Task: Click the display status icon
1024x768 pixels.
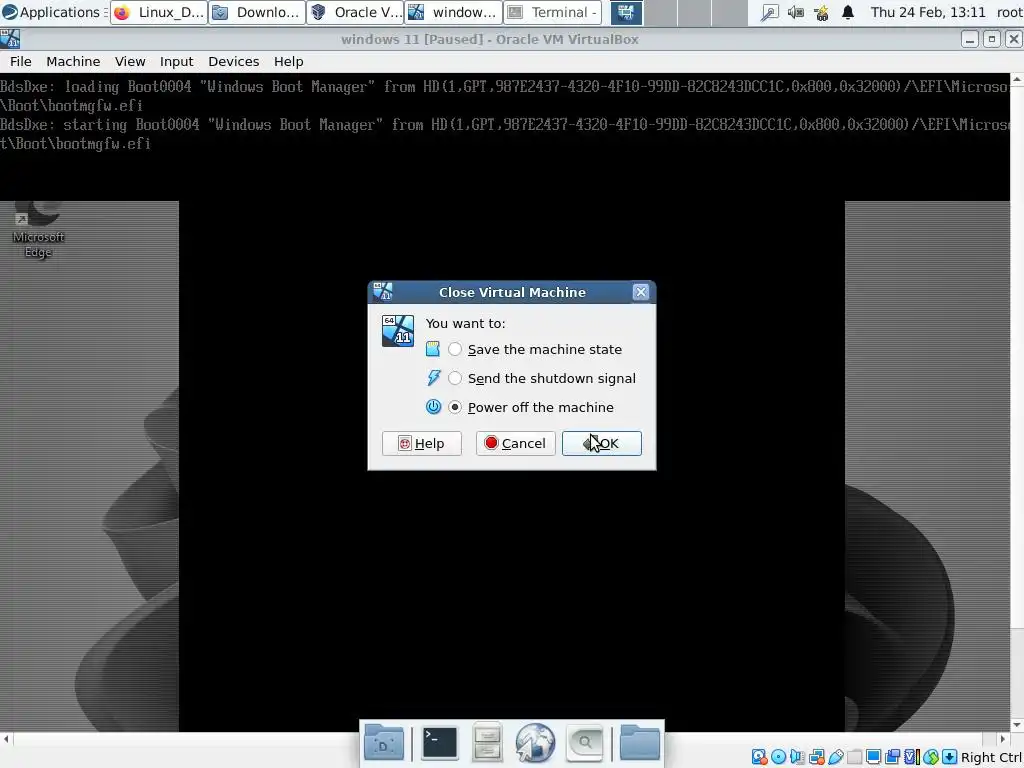Action: [x=873, y=757]
